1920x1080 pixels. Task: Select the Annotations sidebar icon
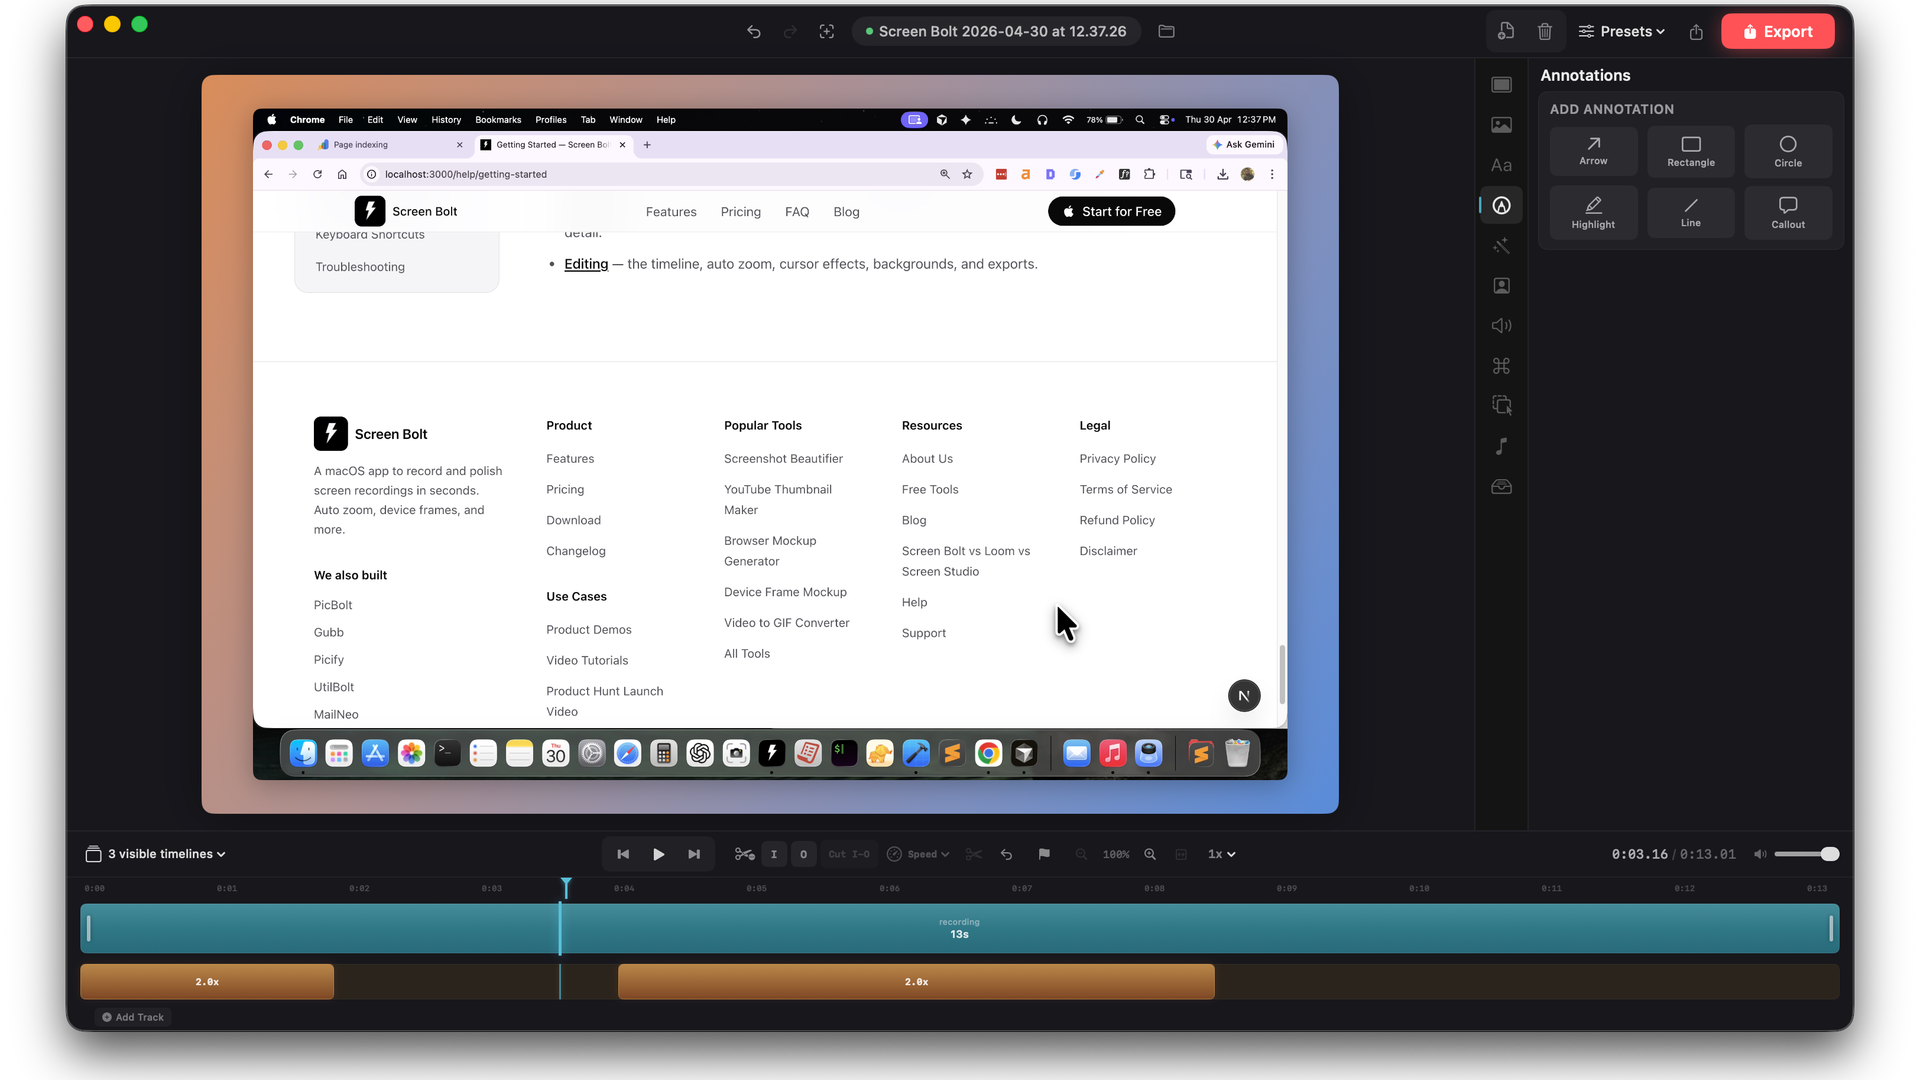coord(1501,205)
